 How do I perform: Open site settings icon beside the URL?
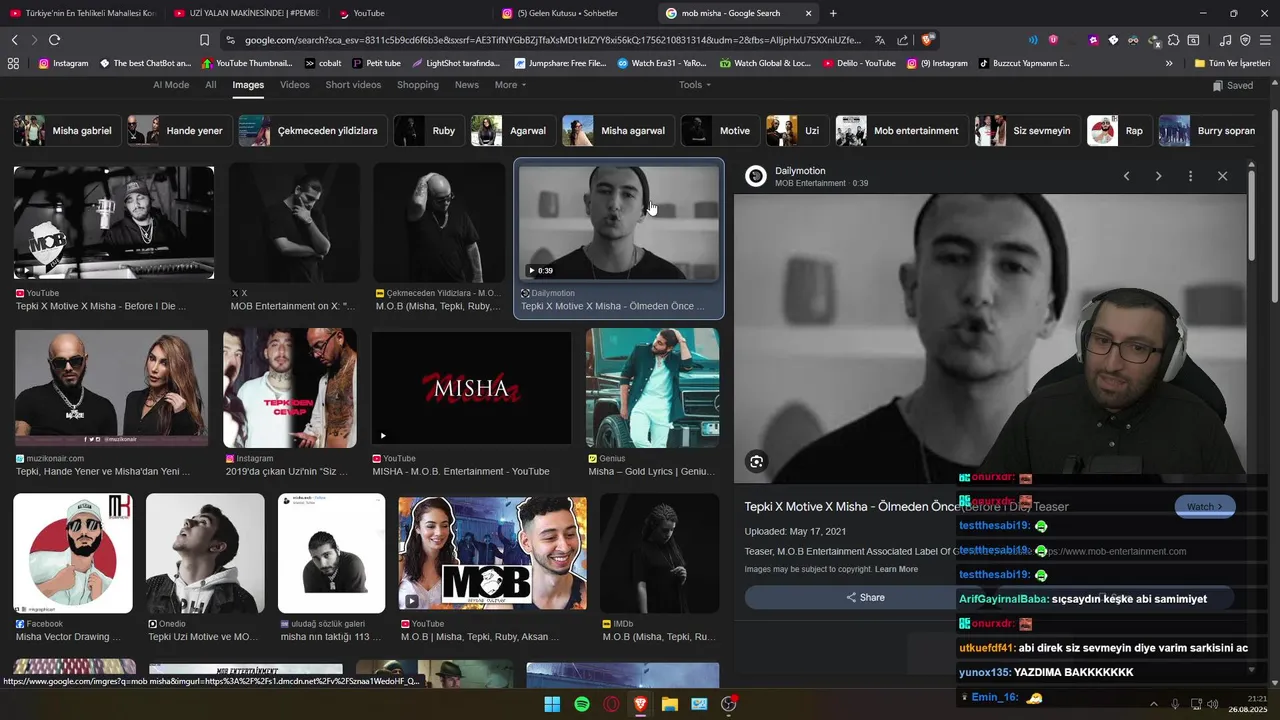pos(230,40)
